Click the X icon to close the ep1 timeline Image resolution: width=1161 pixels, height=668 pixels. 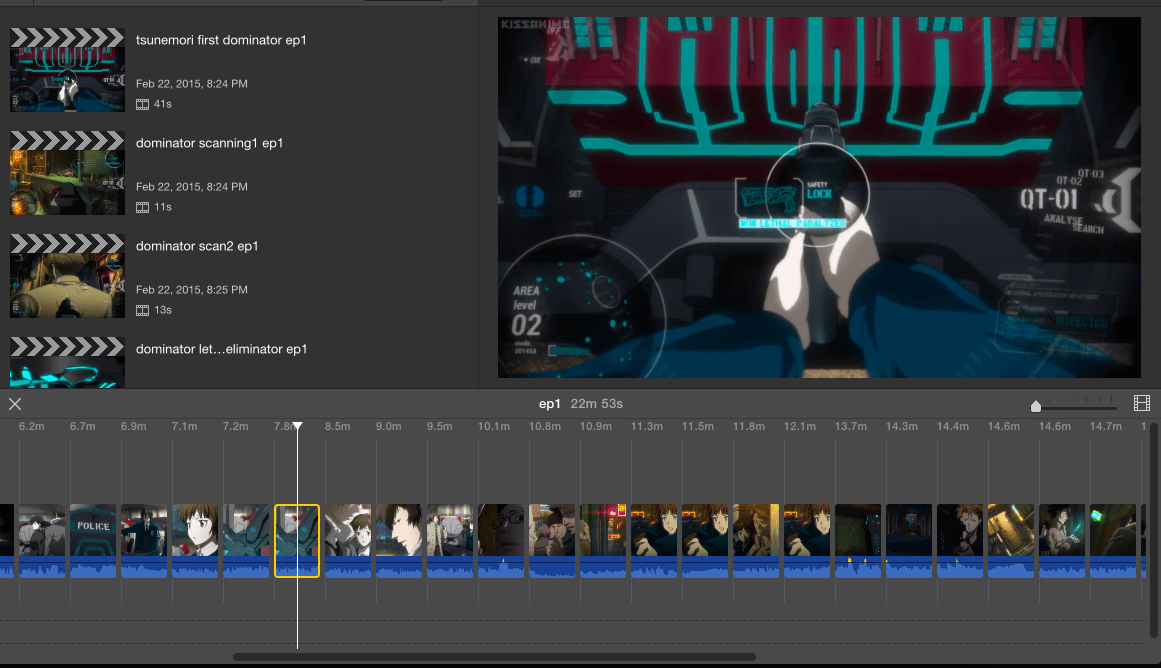(15, 404)
